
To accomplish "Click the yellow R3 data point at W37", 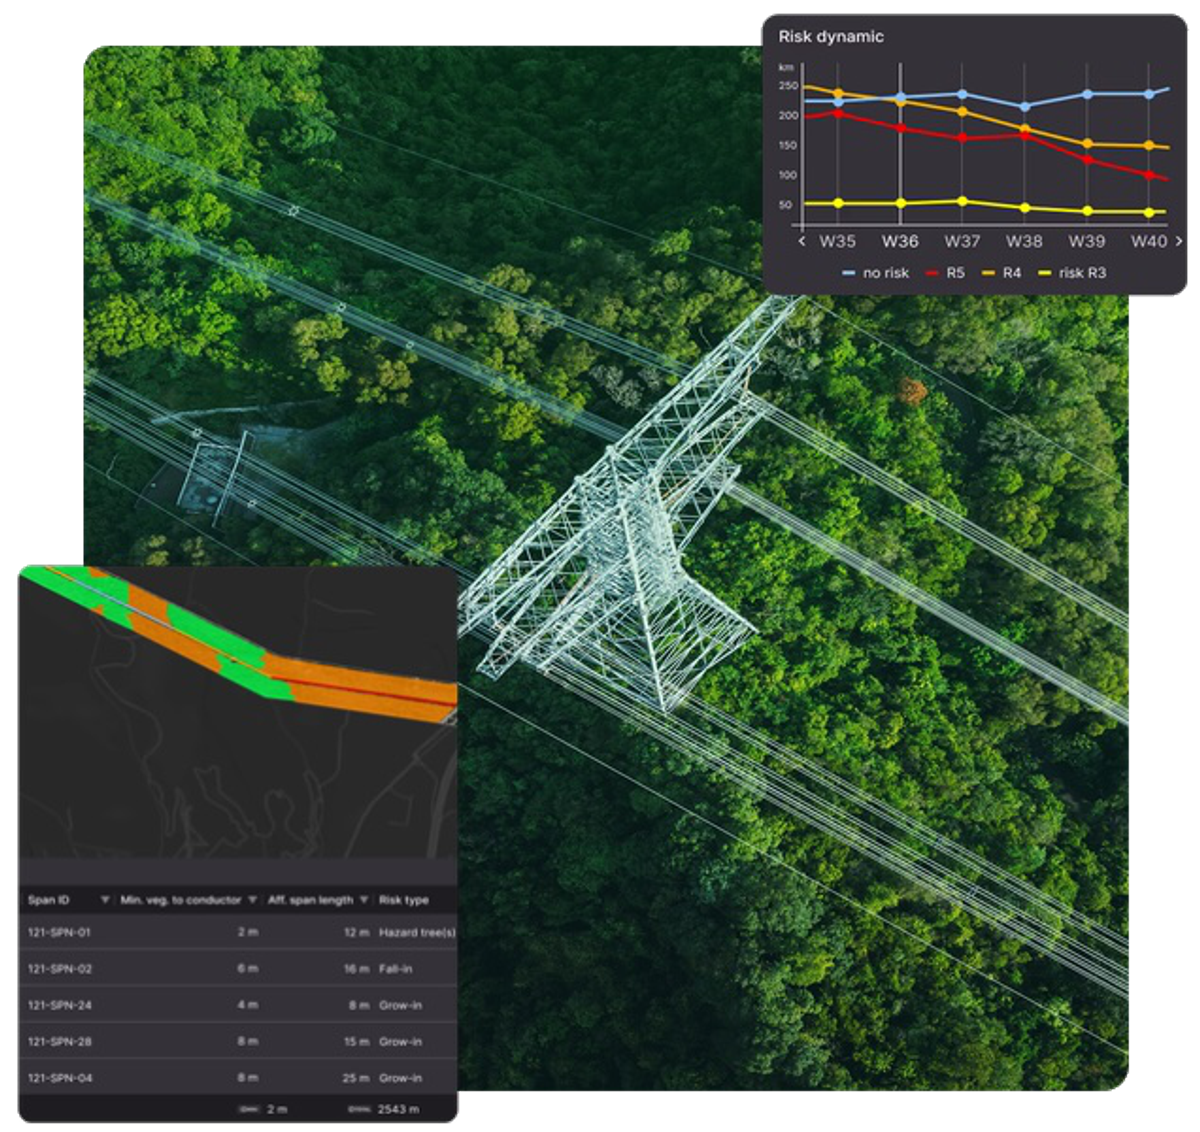I will (x=962, y=201).
